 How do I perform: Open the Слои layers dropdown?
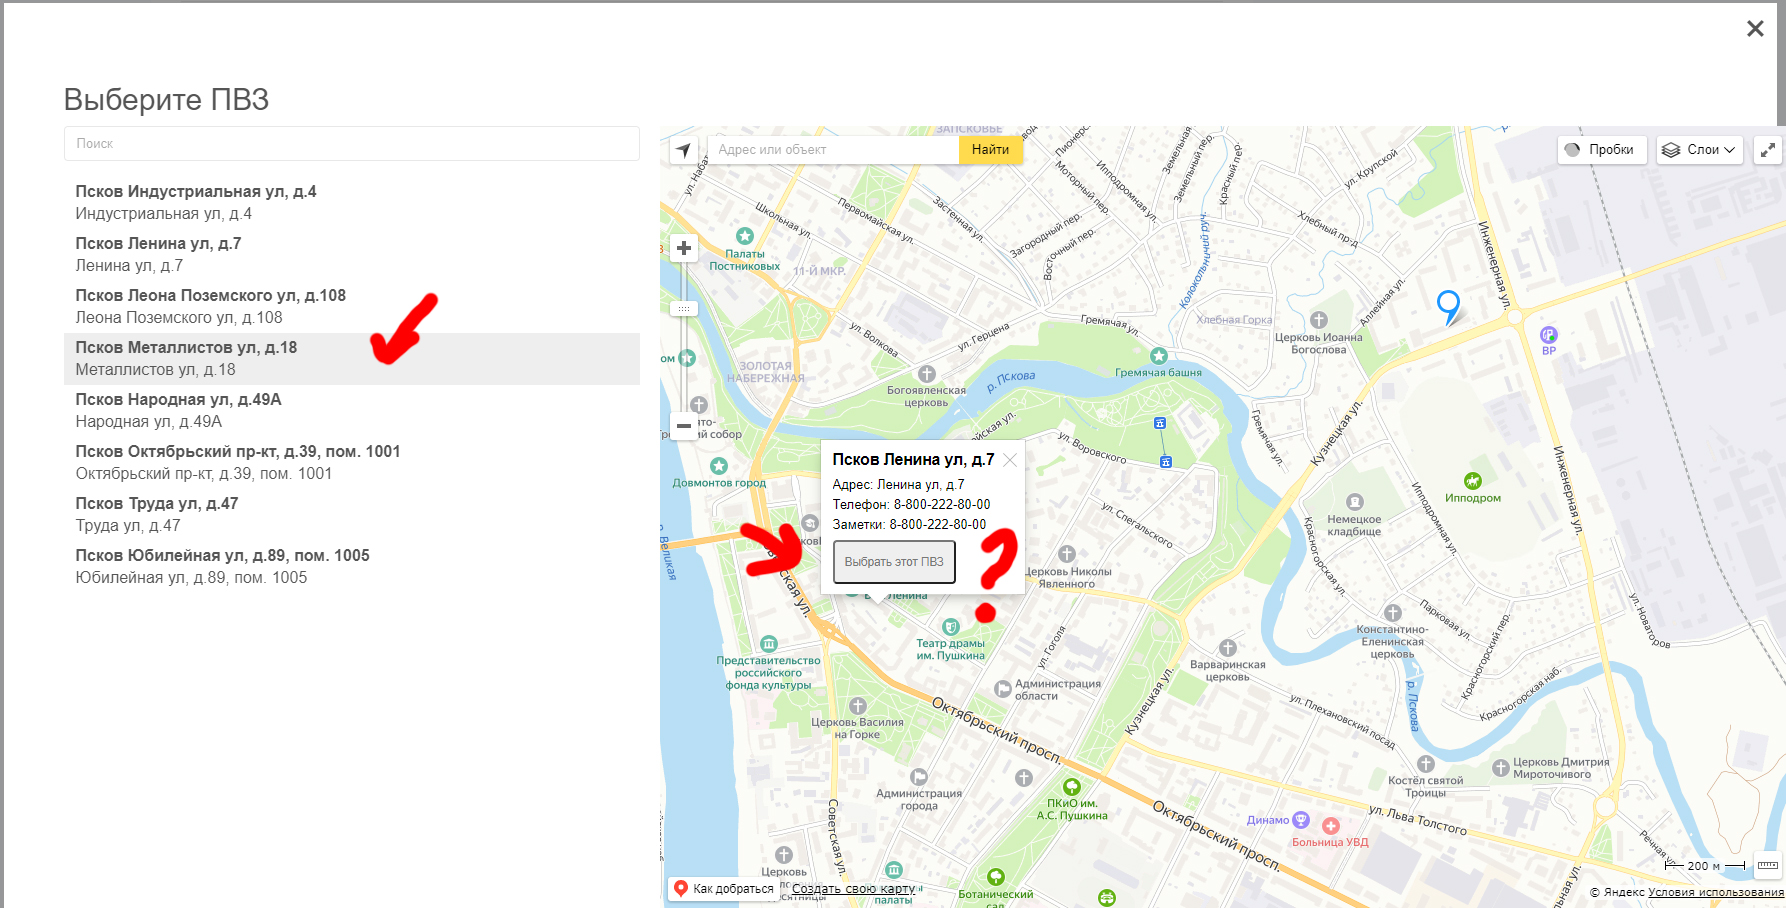point(1700,150)
